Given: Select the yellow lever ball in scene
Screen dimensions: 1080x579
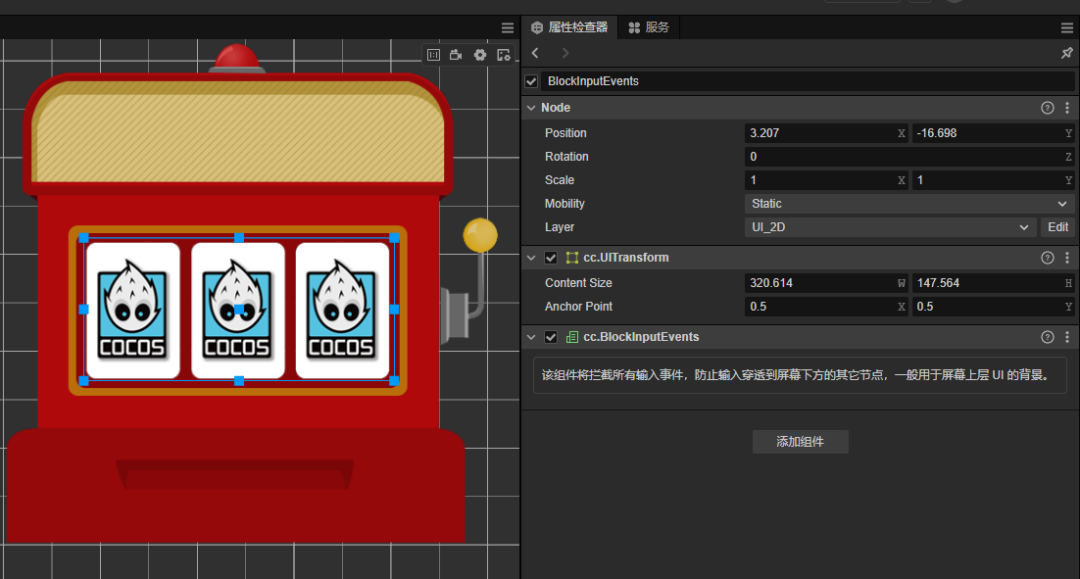Looking at the screenshot, I should click(x=480, y=235).
